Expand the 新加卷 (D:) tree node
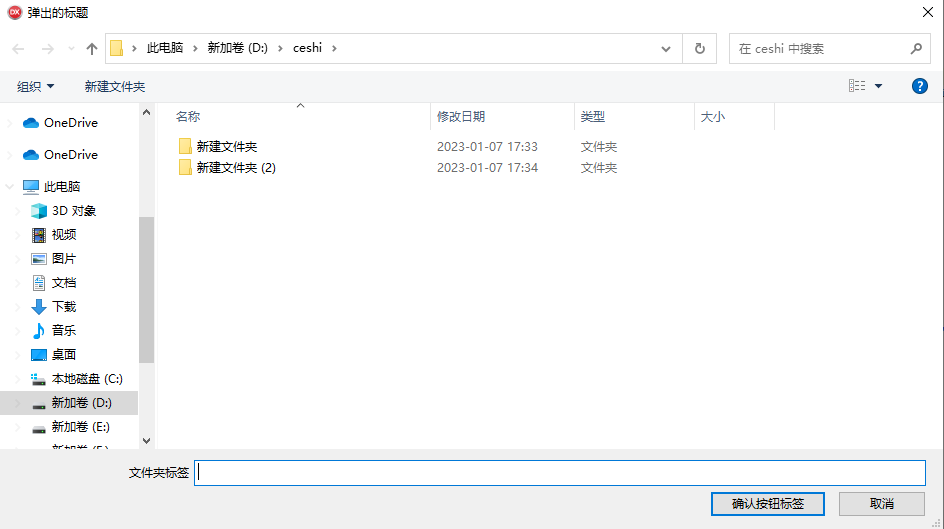This screenshot has width=944, height=529. coord(17,403)
